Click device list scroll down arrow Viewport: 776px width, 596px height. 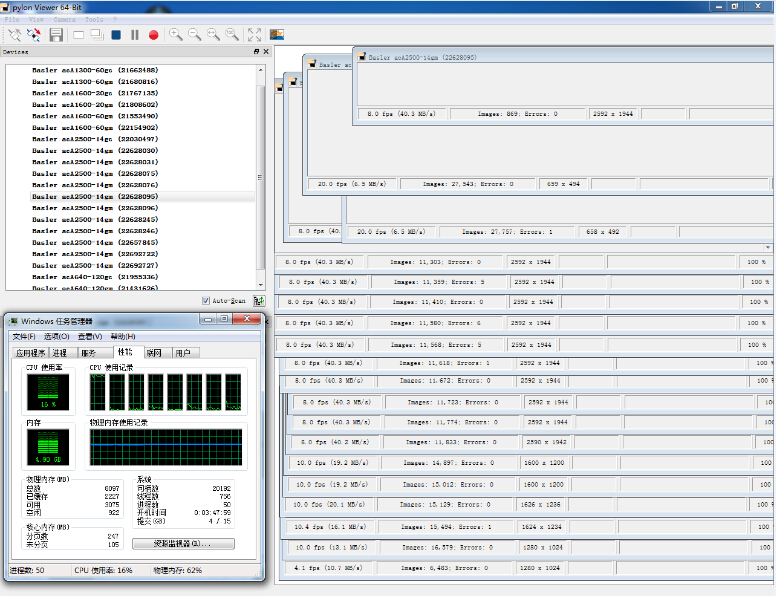(261, 285)
